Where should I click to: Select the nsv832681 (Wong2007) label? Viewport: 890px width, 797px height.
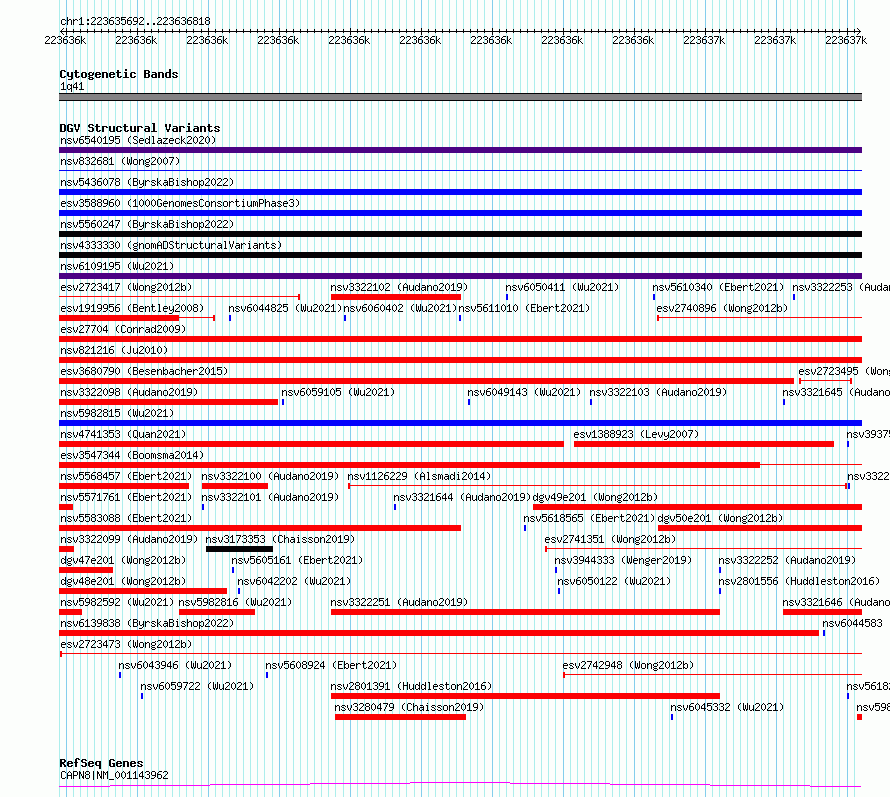[120, 161]
